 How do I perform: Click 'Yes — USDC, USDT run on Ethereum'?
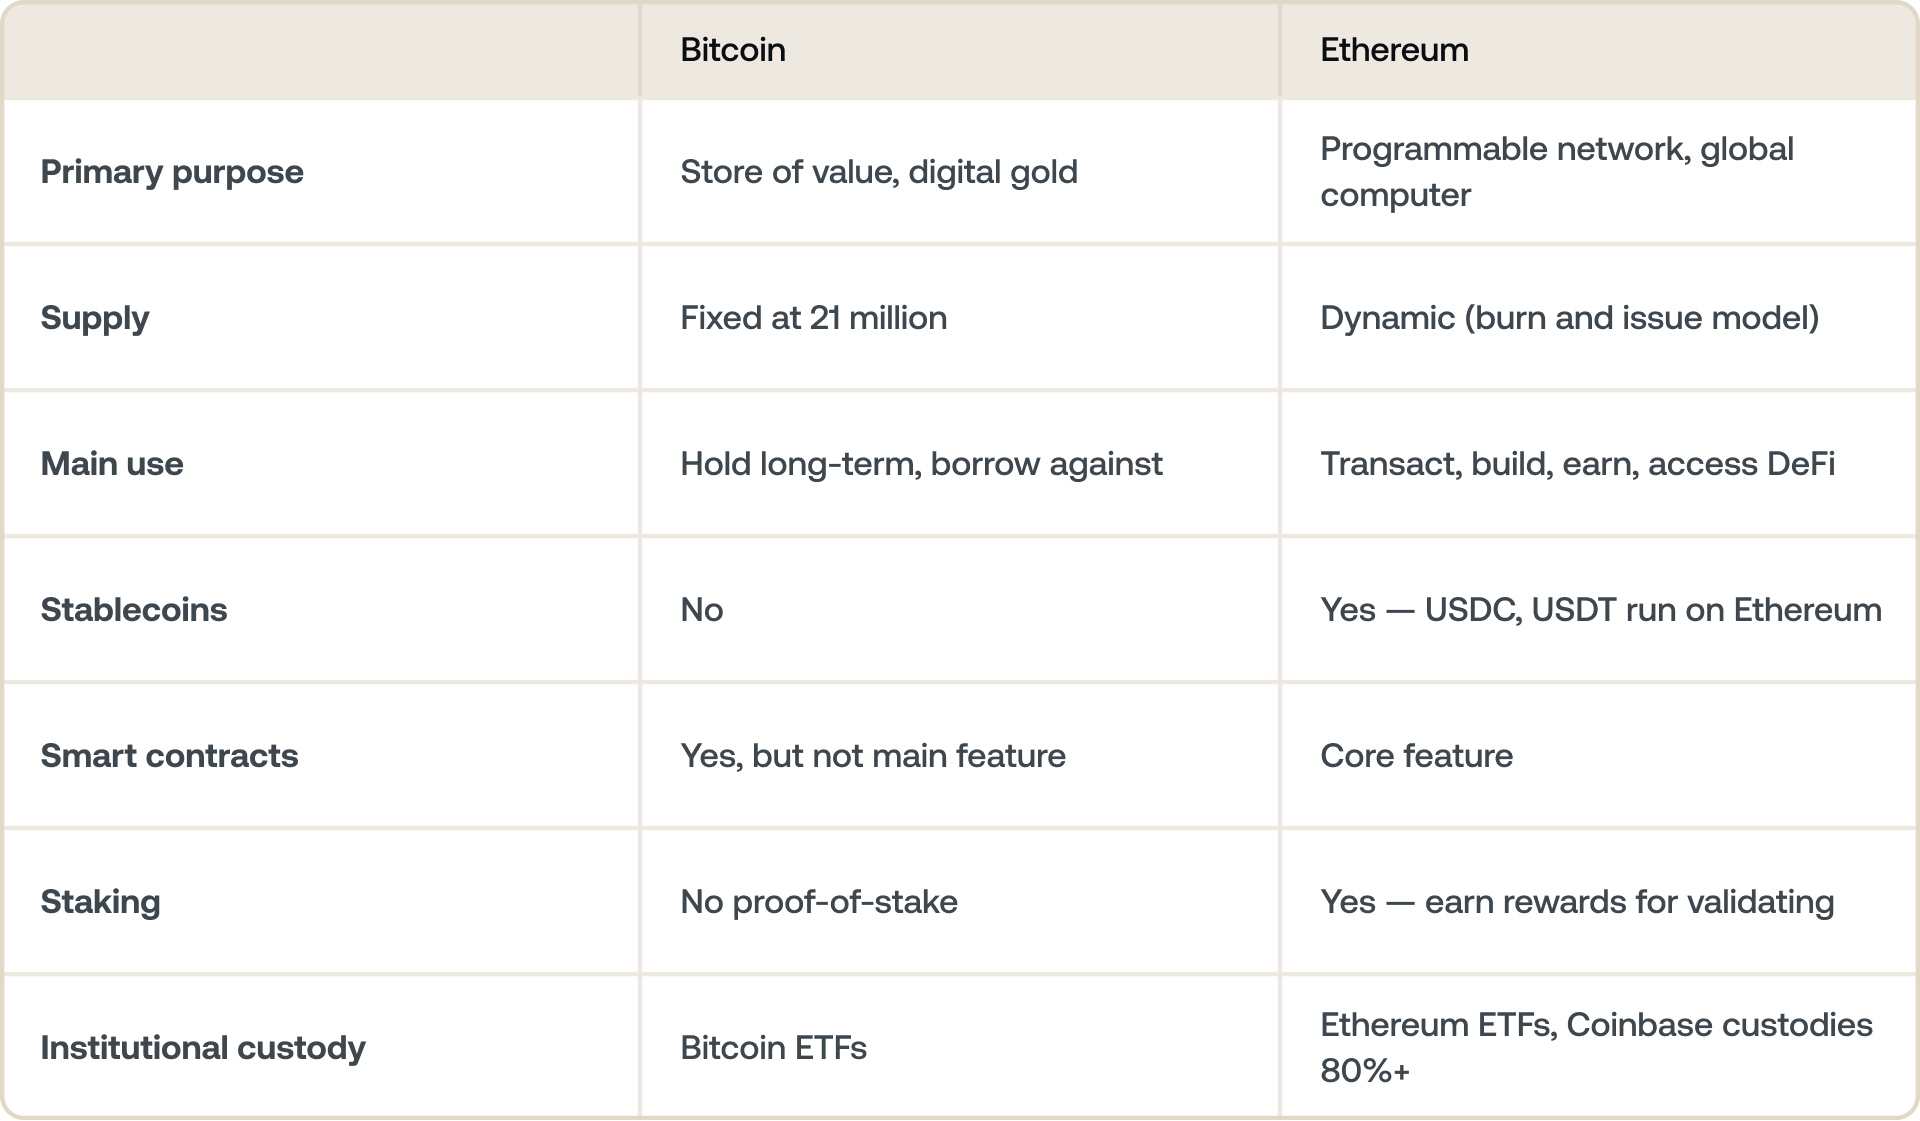pos(1600,610)
